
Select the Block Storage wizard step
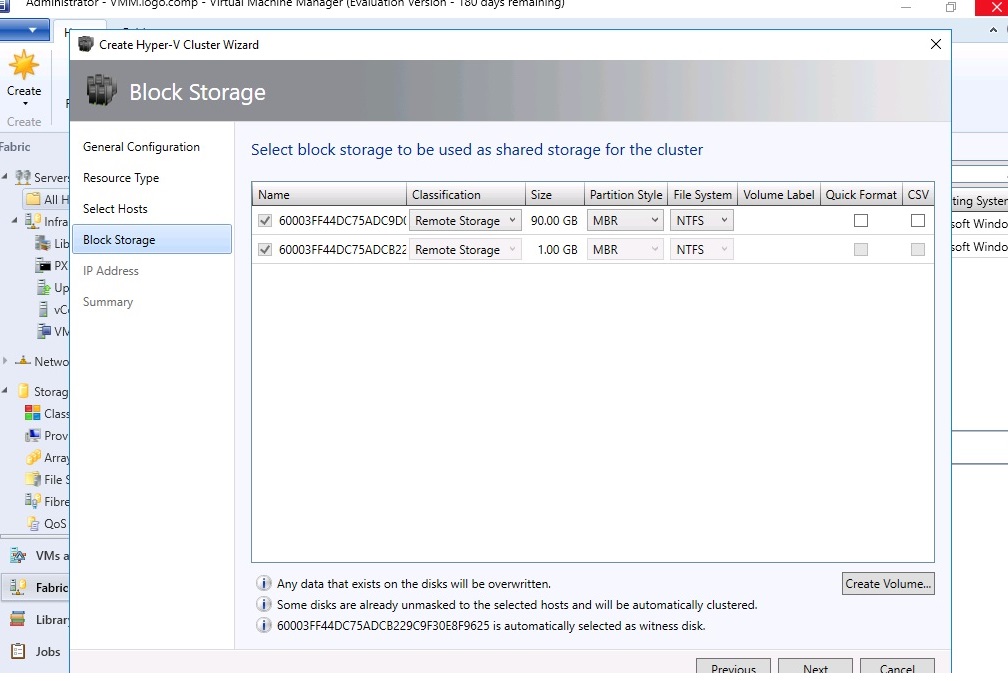(x=152, y=239)
